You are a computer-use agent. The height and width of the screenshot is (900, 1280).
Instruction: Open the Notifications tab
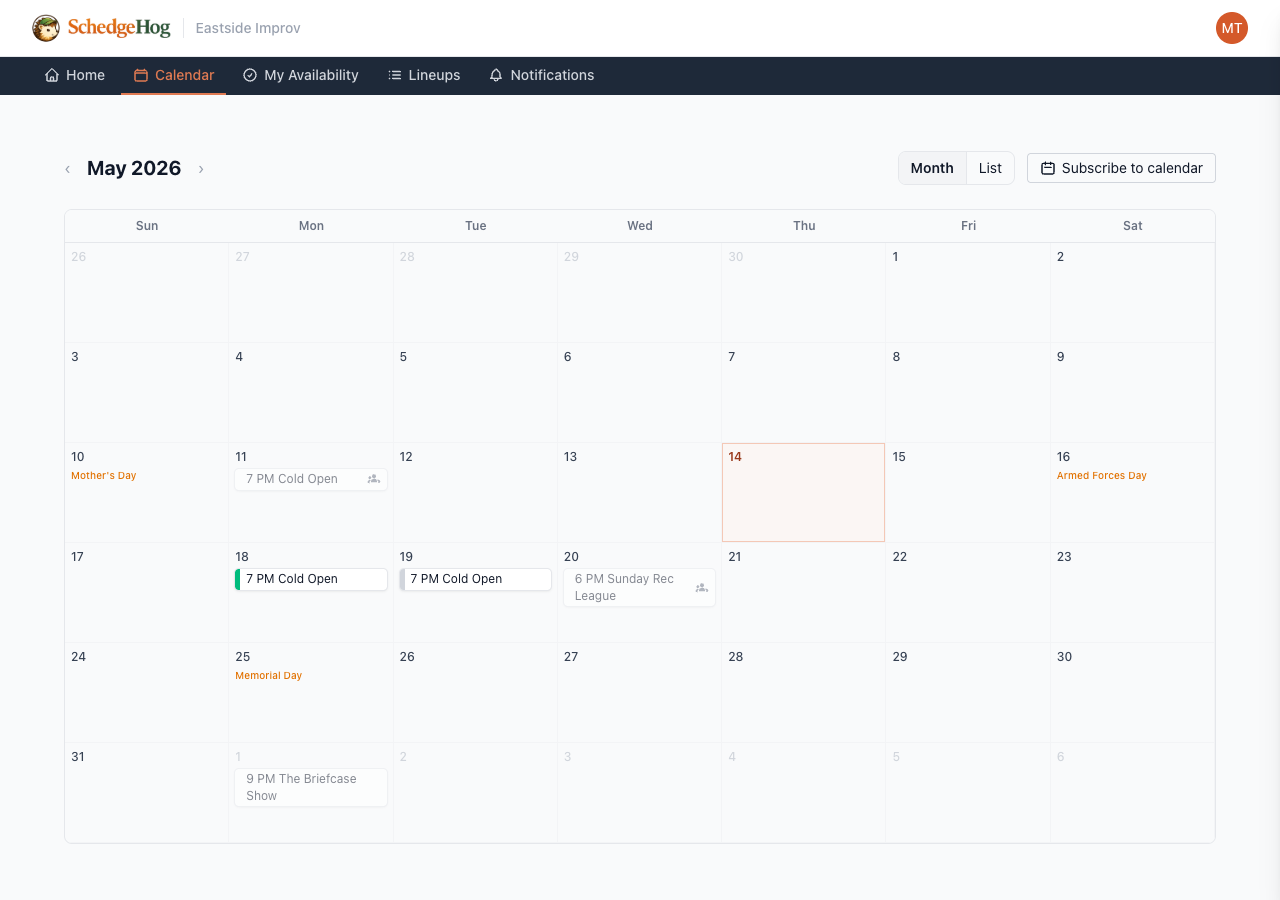[542, 75]
